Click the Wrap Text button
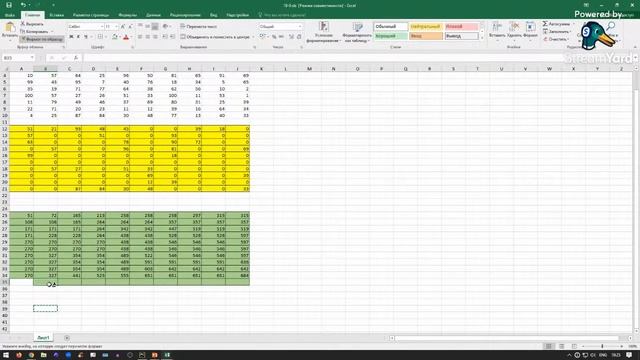The height and width of the screenshot is (360, 640). click(x=199, y=26)
